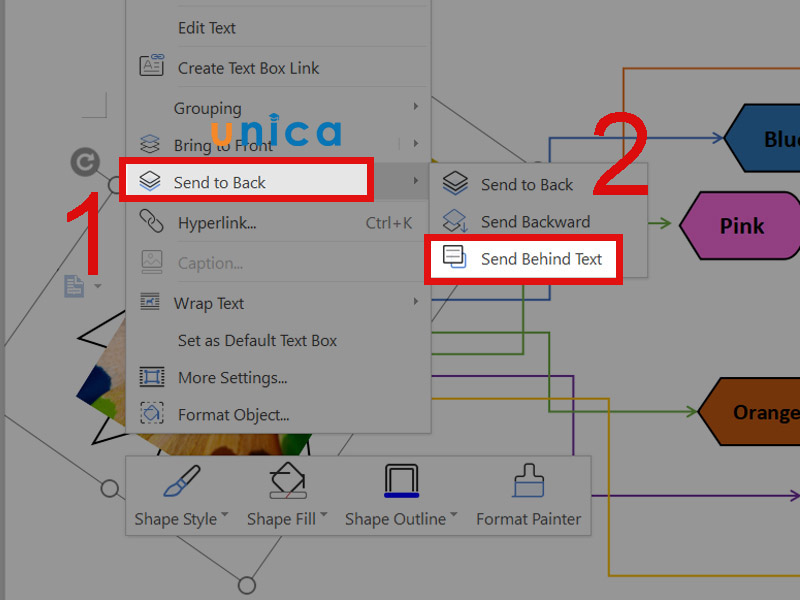Viewport: 800px width, 600px height.
Task: Select the Pink hexagon shape
Action: (741, 225)
